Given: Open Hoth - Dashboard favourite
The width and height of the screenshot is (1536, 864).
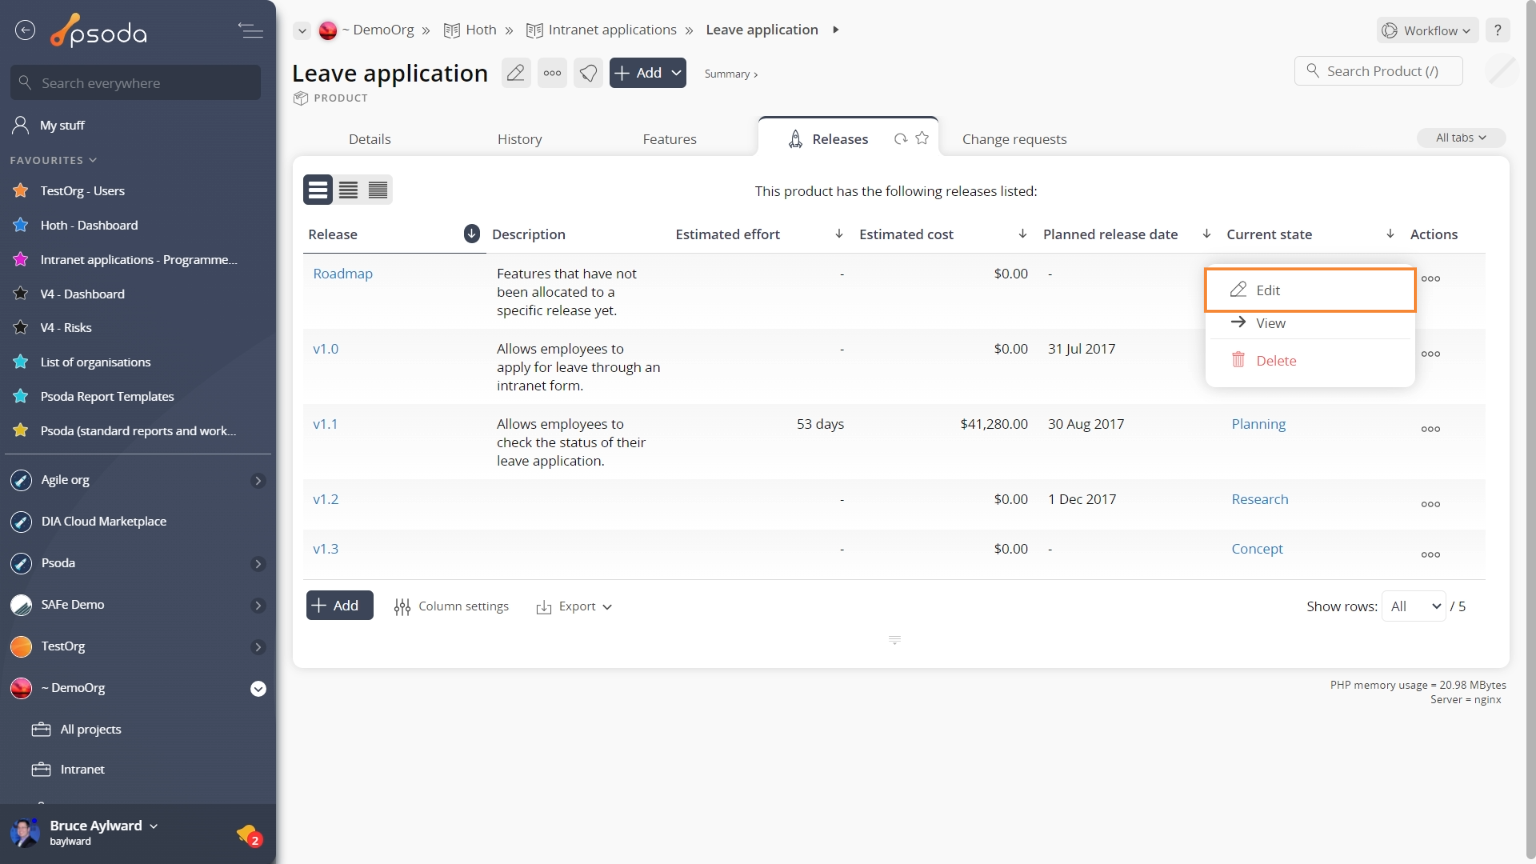Looking at the screenshot, I should [89, 226].
